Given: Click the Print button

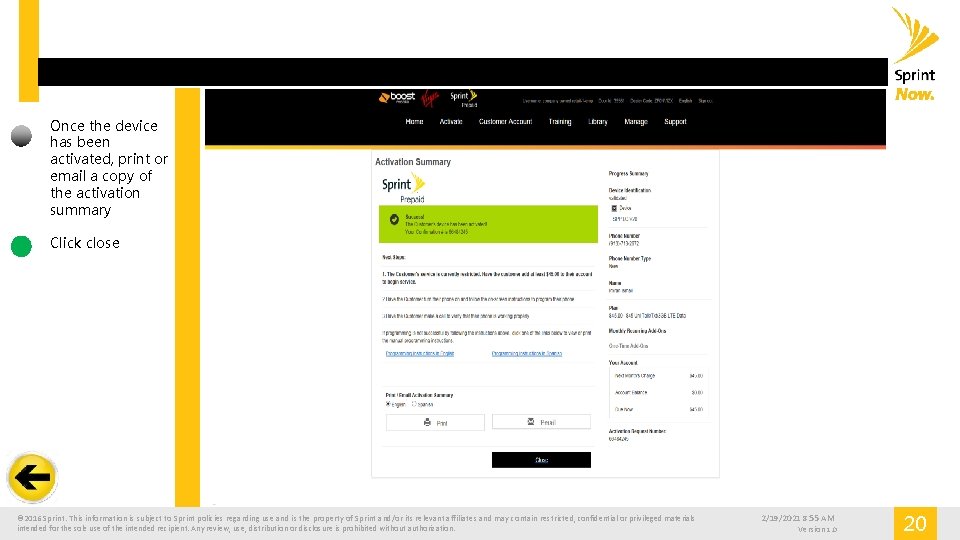Looking at the screenshot, I should click(435, 422).
